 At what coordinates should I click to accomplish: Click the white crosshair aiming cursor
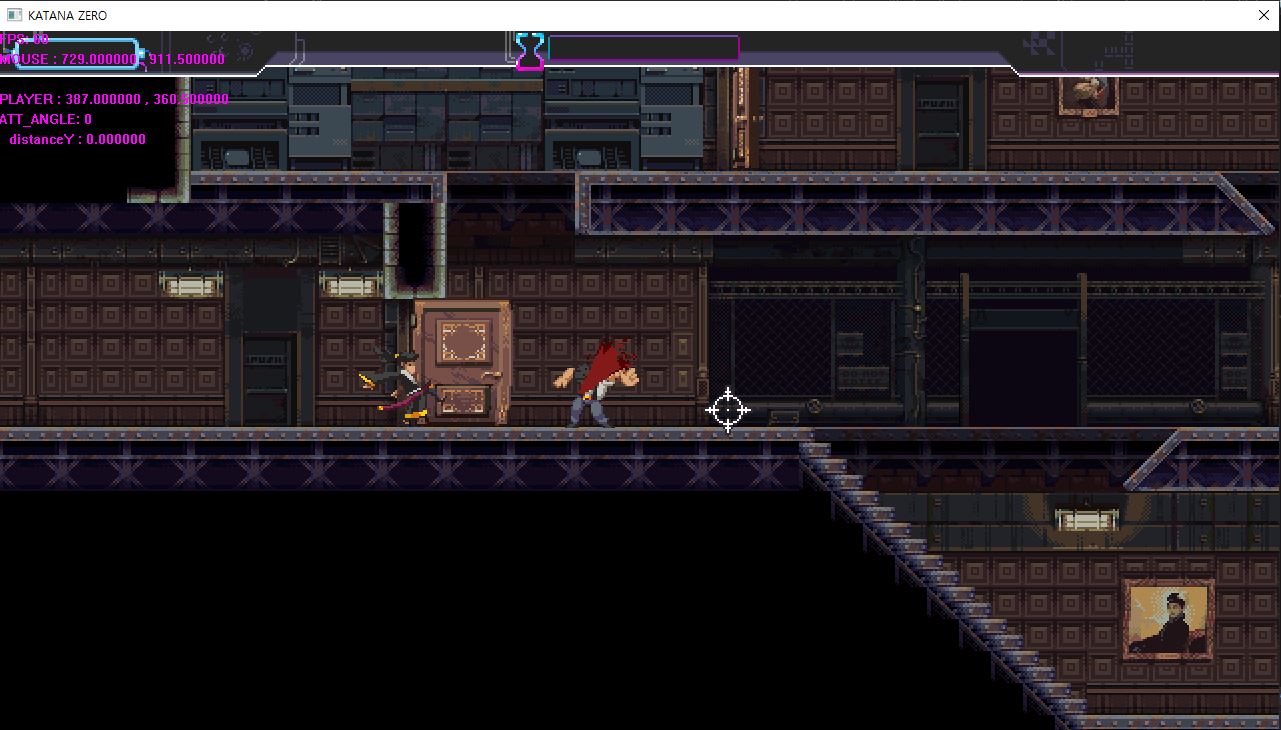point(728,410)
